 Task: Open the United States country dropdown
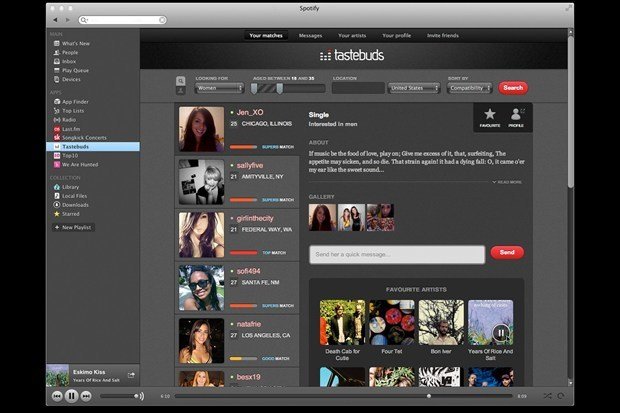click(x=414, y=88)
